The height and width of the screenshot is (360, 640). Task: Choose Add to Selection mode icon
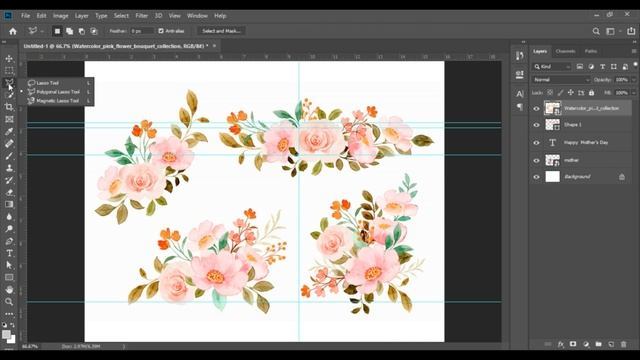click(69, 31)
